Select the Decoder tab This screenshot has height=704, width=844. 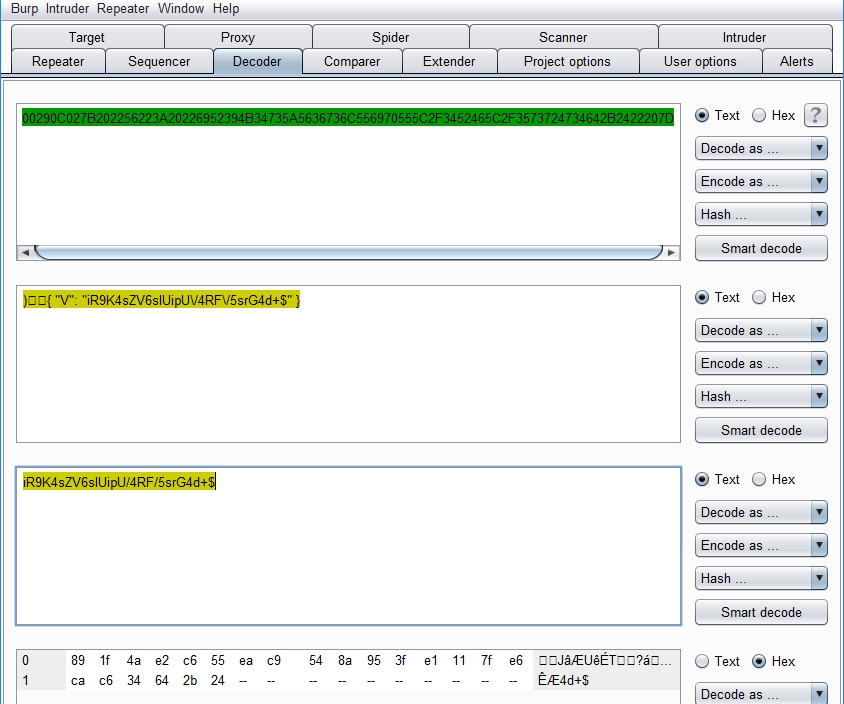click(x=257, y=61)
